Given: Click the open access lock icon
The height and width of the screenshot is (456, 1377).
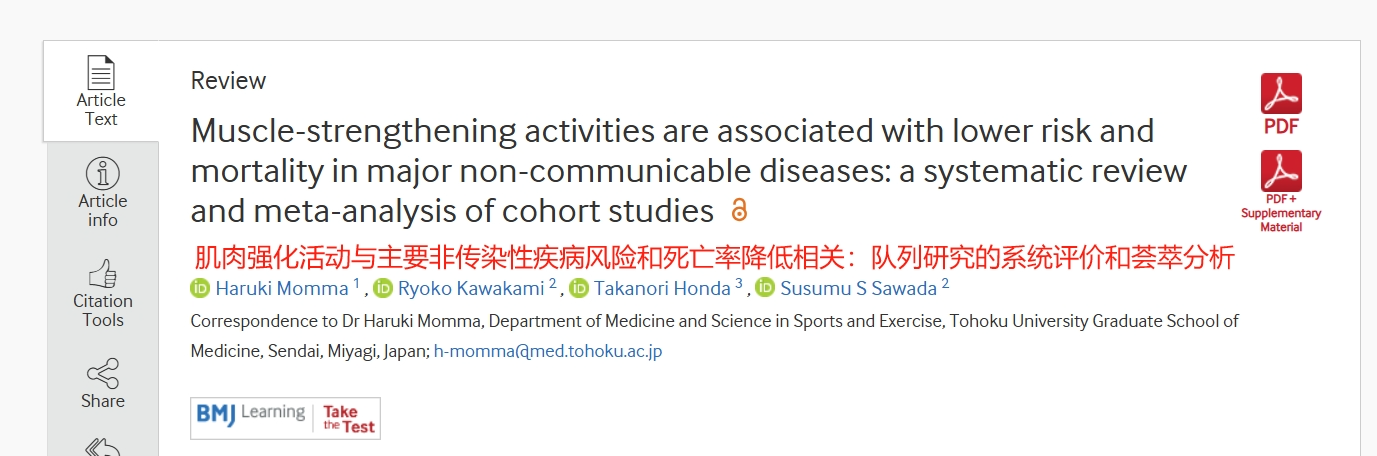Looking at the screenshot, I should 739,211.
